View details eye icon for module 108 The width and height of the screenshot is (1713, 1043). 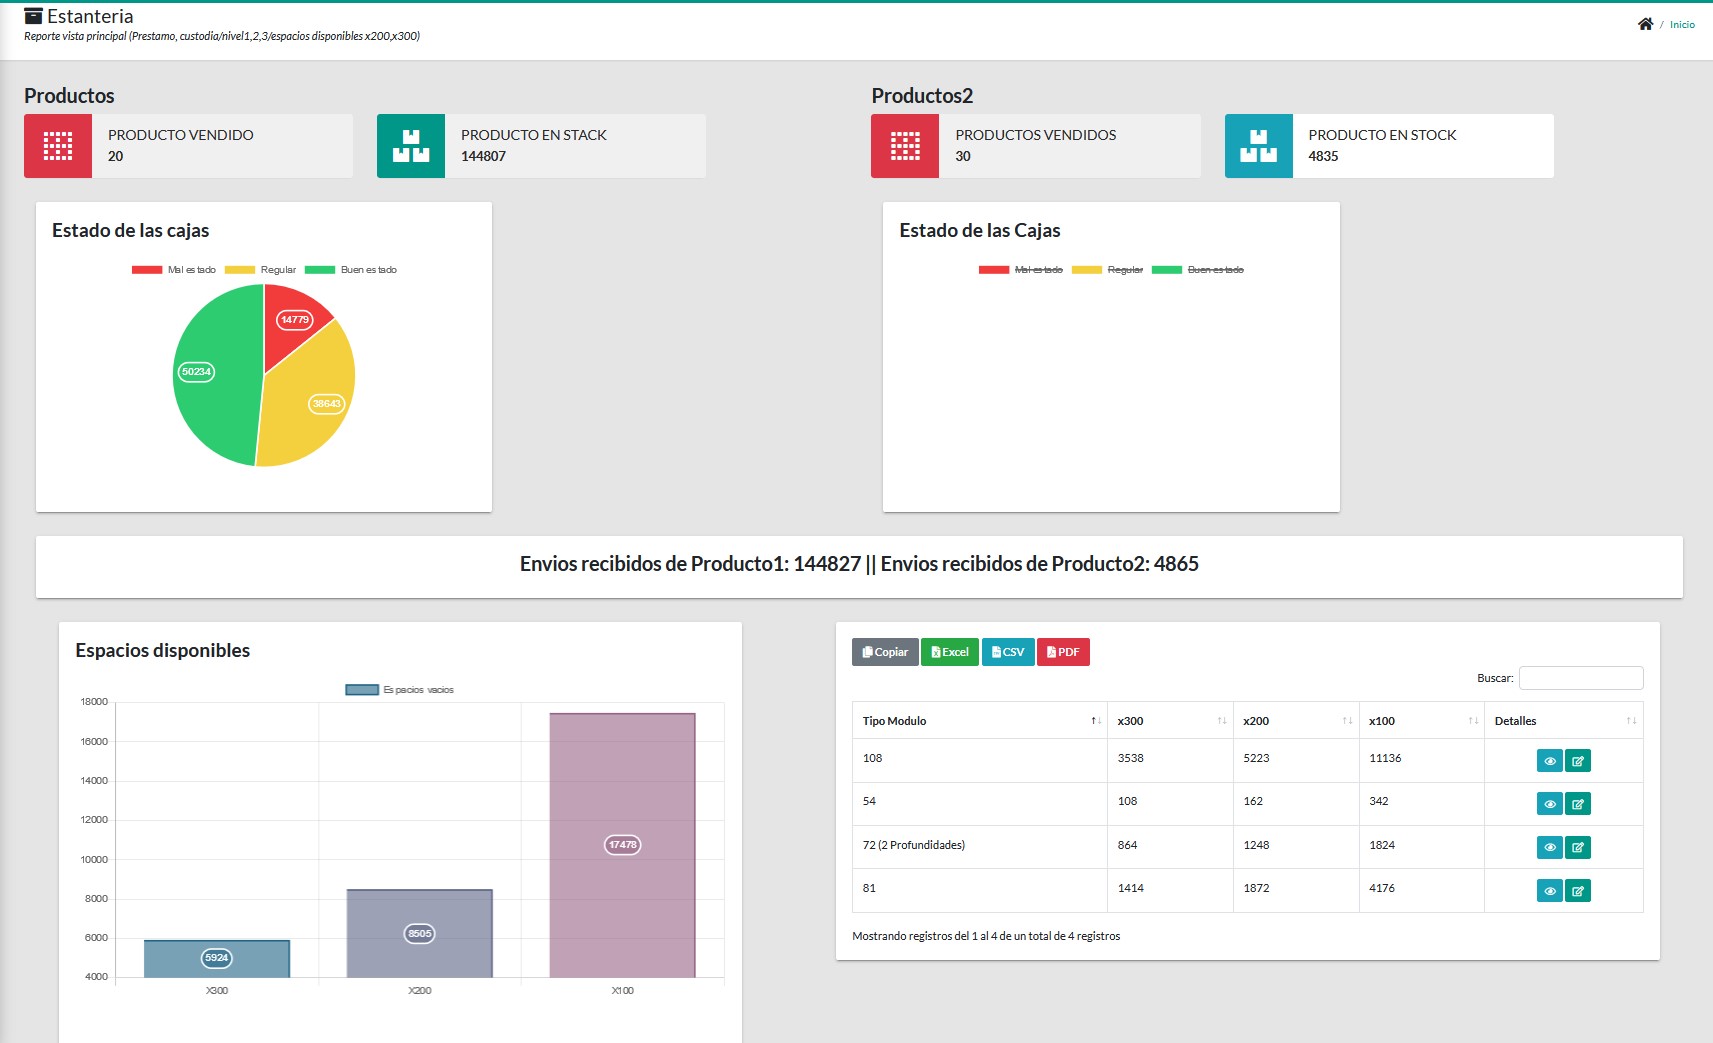(1550, 761)
